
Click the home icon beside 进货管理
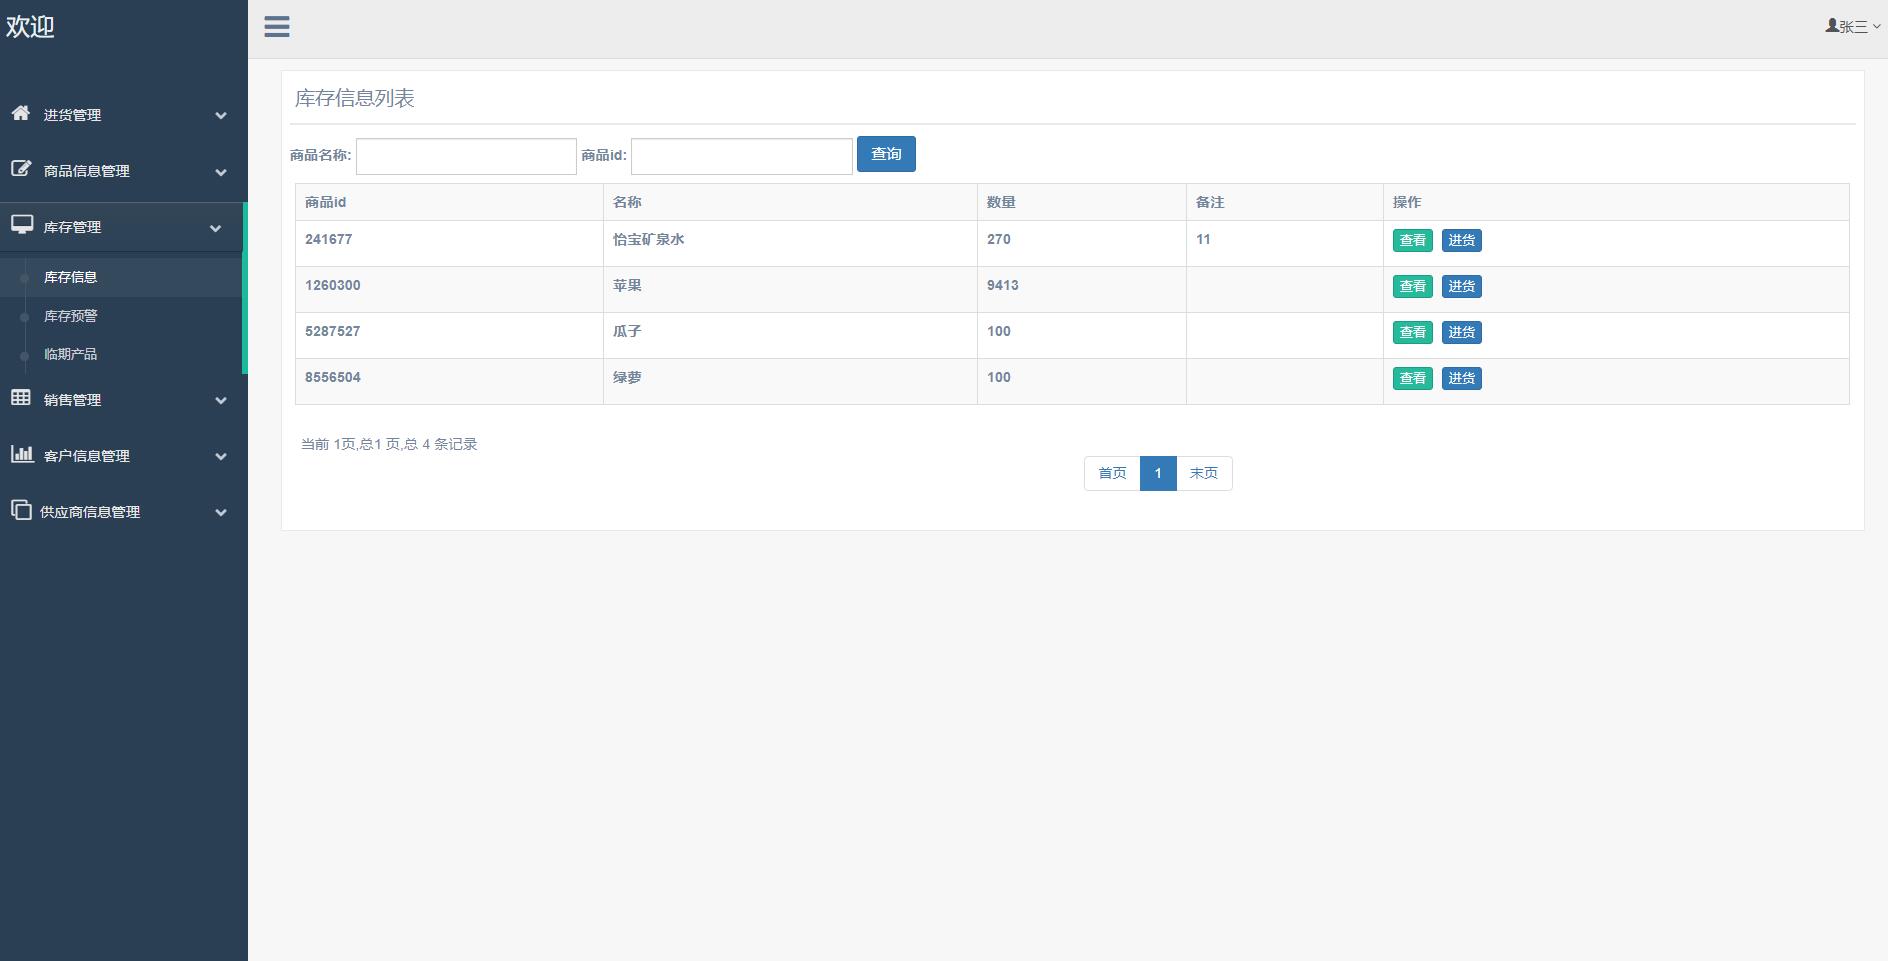tap(21, 113)
